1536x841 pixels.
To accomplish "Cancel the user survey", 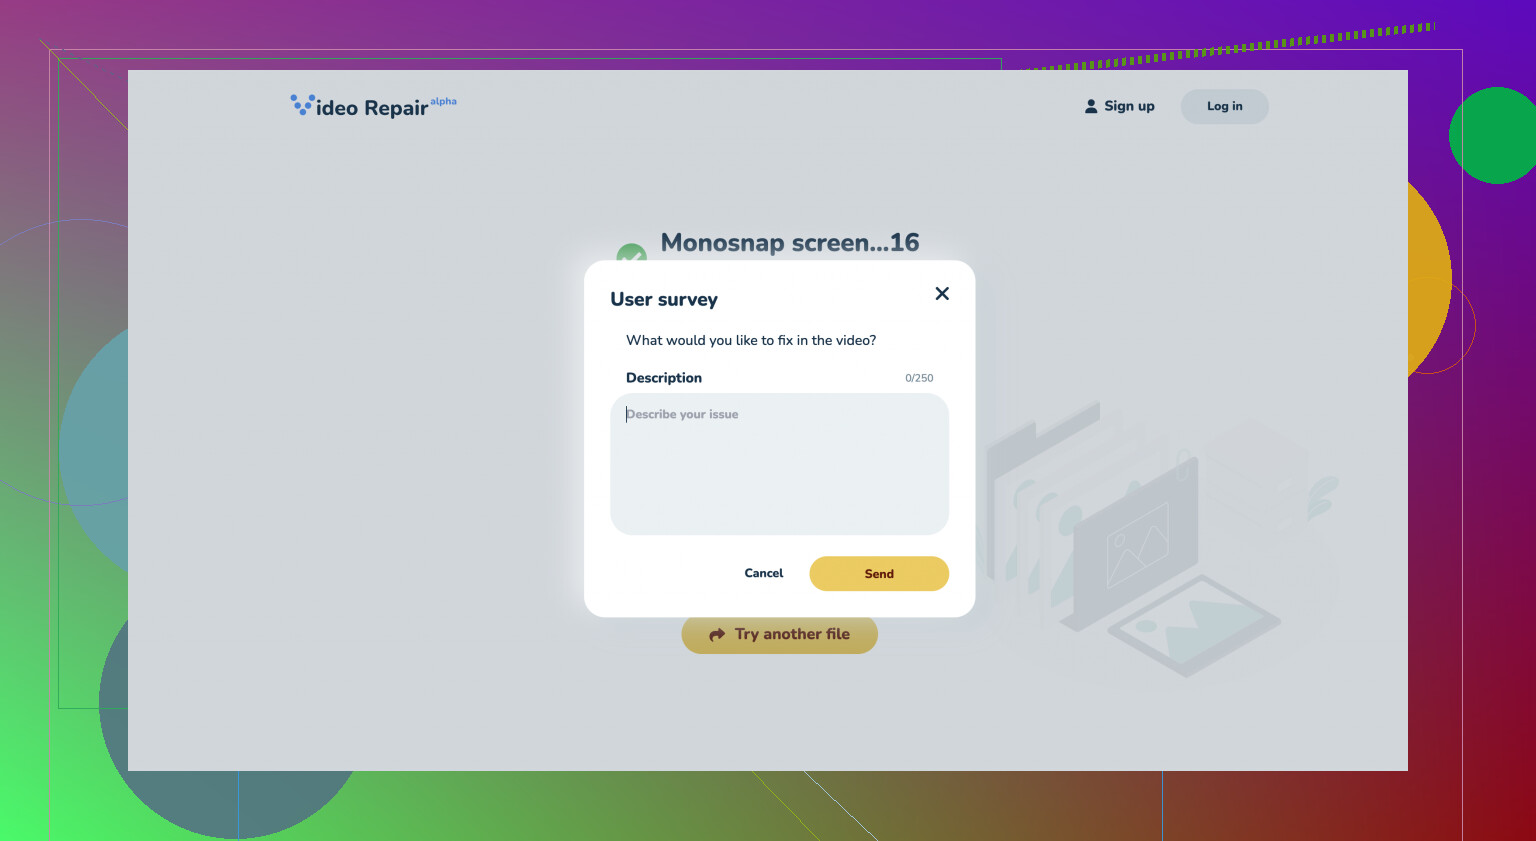I will pyautogui.click(x=763, y=574).
